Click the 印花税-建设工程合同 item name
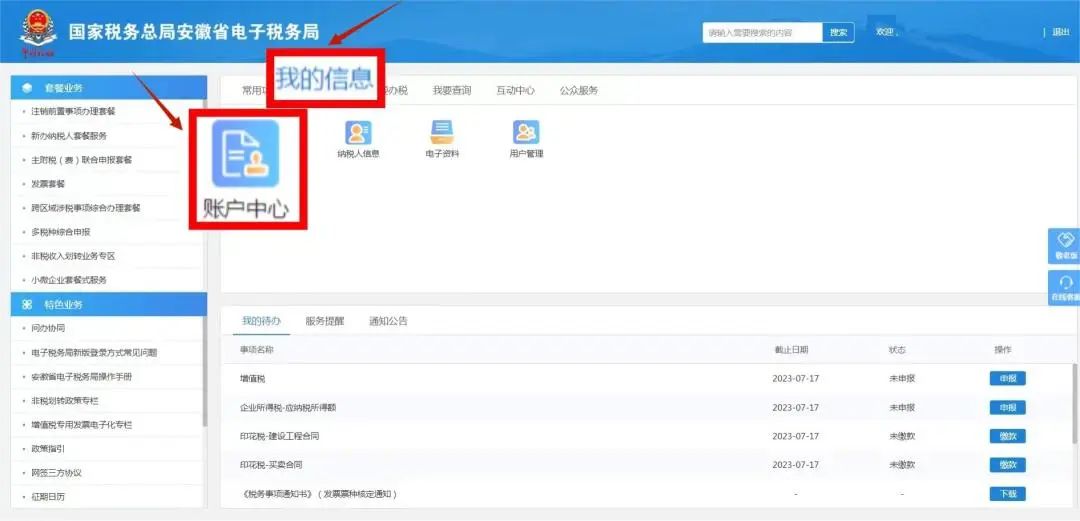1080x521 pixels. tap(280, 437)
